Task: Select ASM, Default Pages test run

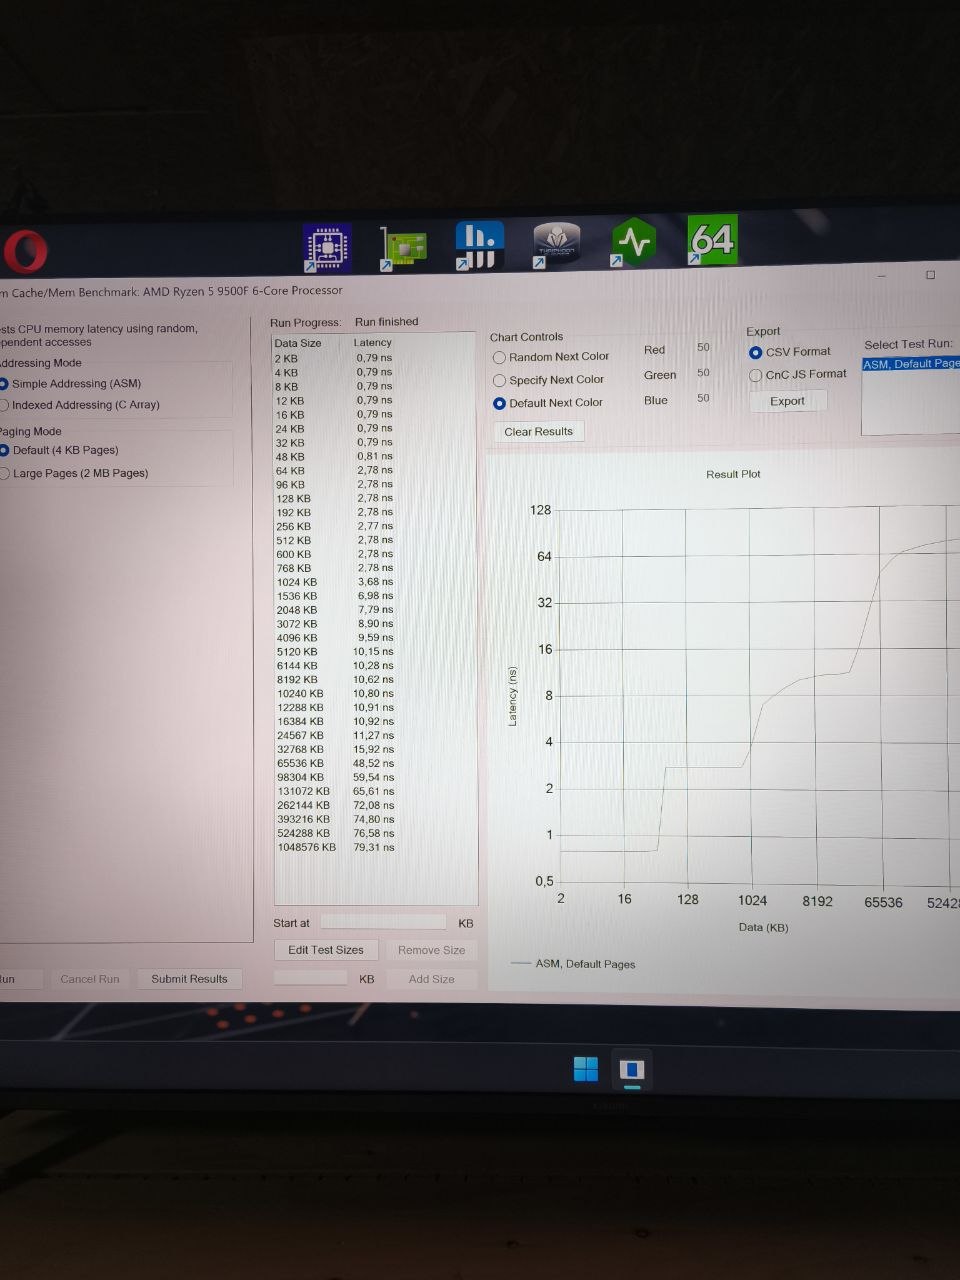Action: click(x=911, y=364)
